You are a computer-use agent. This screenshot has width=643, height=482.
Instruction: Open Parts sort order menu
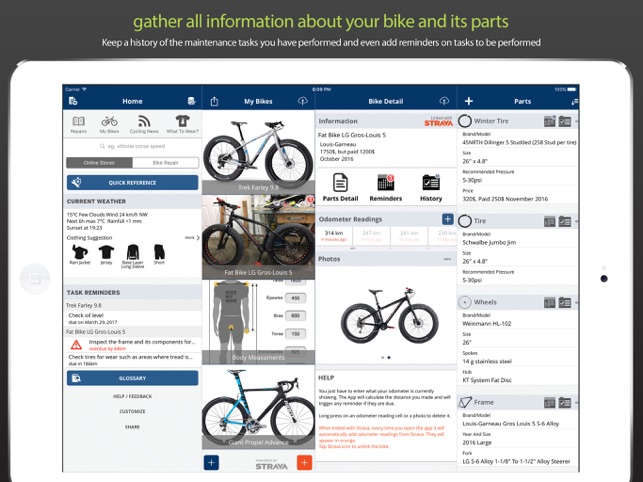pos(575,101)
